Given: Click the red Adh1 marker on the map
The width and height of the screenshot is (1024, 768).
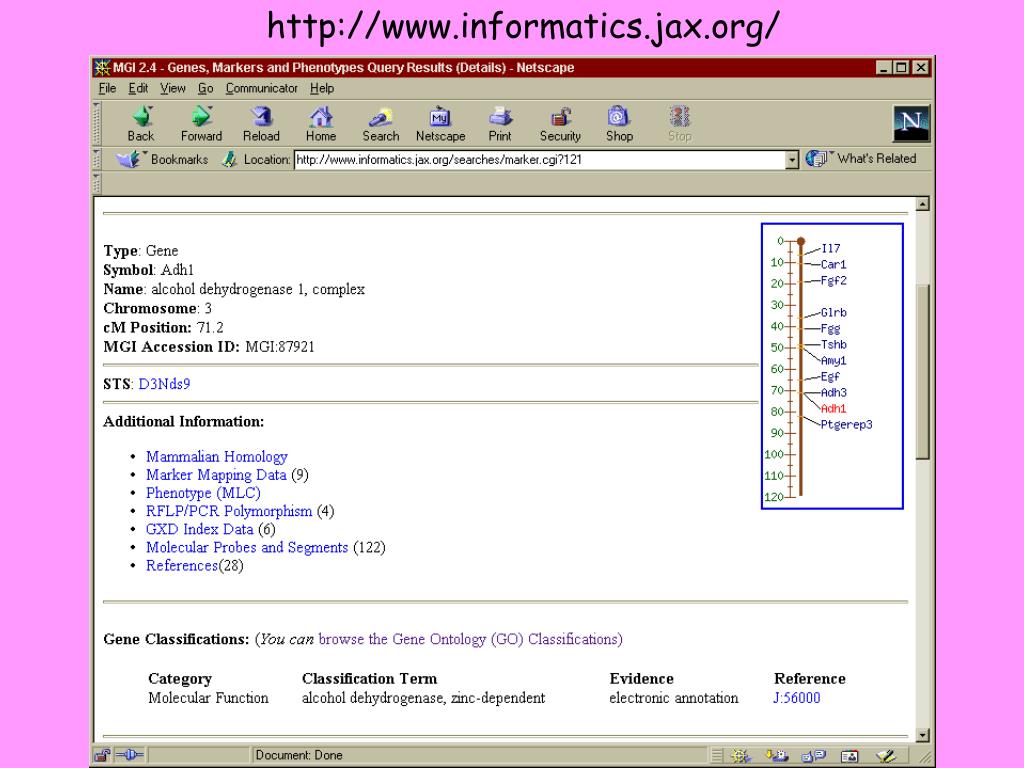Looking at the screenshot, I should (x=833, y=409).
